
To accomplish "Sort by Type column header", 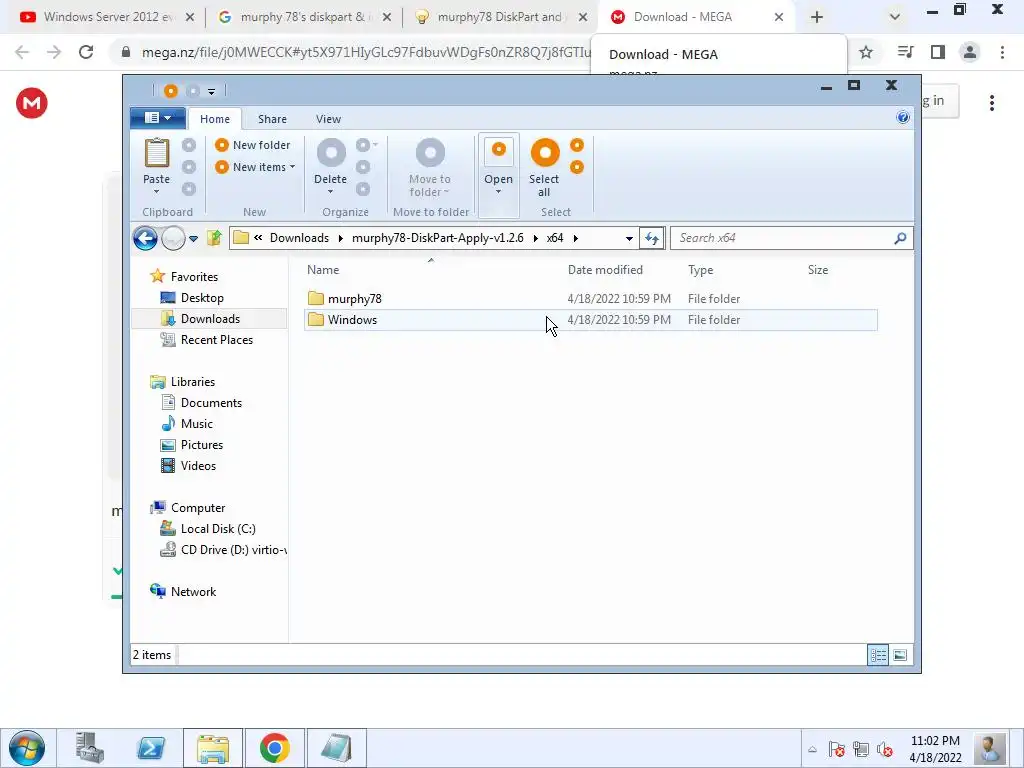I will (x=701, y=270).
